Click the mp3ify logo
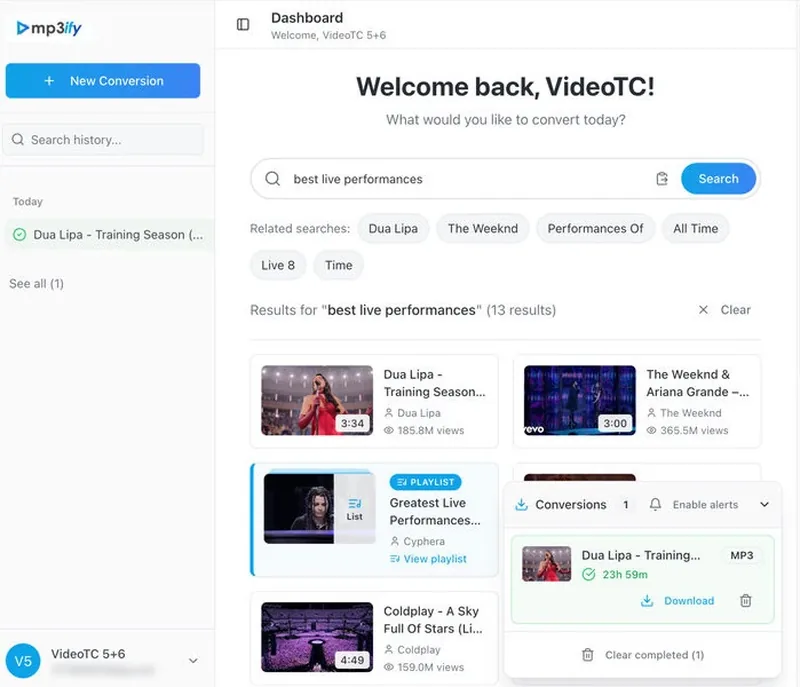 click(49, 28)
